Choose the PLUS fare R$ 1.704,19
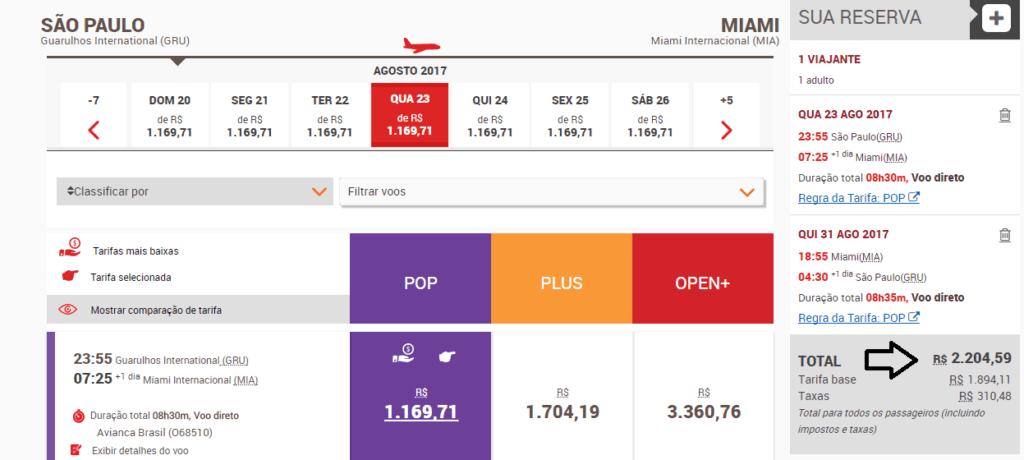1024x460 pixels. coord(562,412)
